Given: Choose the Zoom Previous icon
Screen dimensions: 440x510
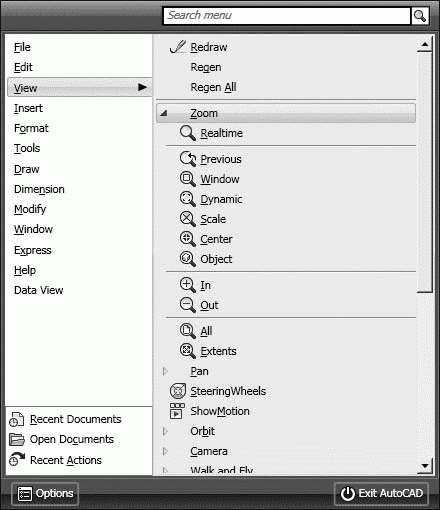Looking at the screenshot, I should click(188, 159).
